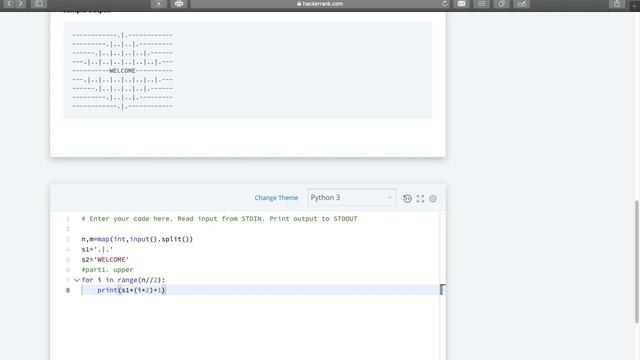
Task: Reset code with the restore icon
Action: pos(407,199)
